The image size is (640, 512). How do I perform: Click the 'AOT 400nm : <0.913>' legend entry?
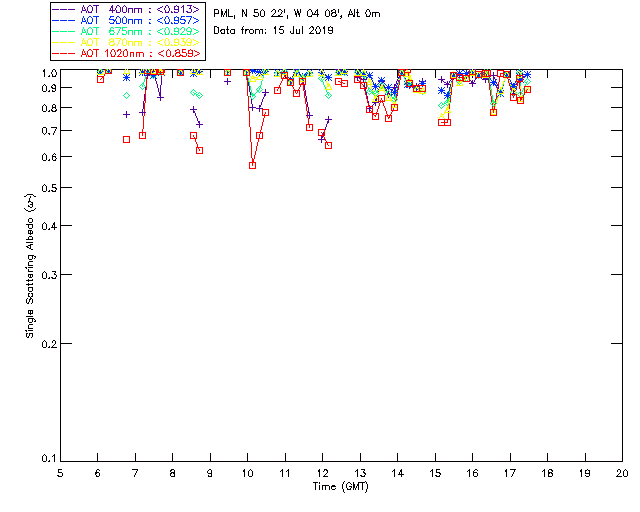click(x=126, y=9)
